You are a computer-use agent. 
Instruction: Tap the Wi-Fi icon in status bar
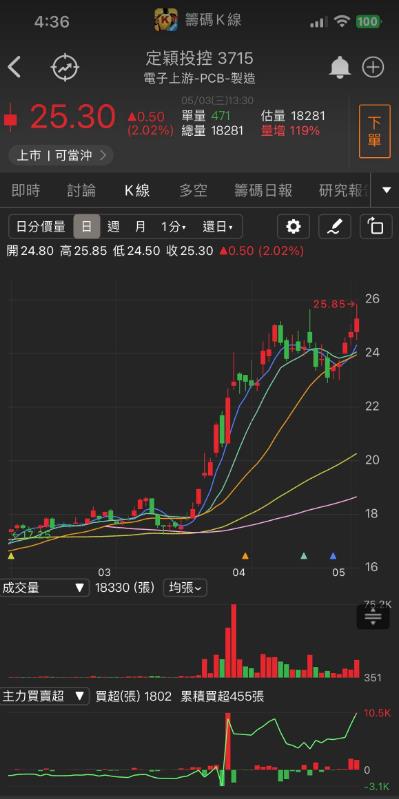pyautogui.click(x=341, y=21)
